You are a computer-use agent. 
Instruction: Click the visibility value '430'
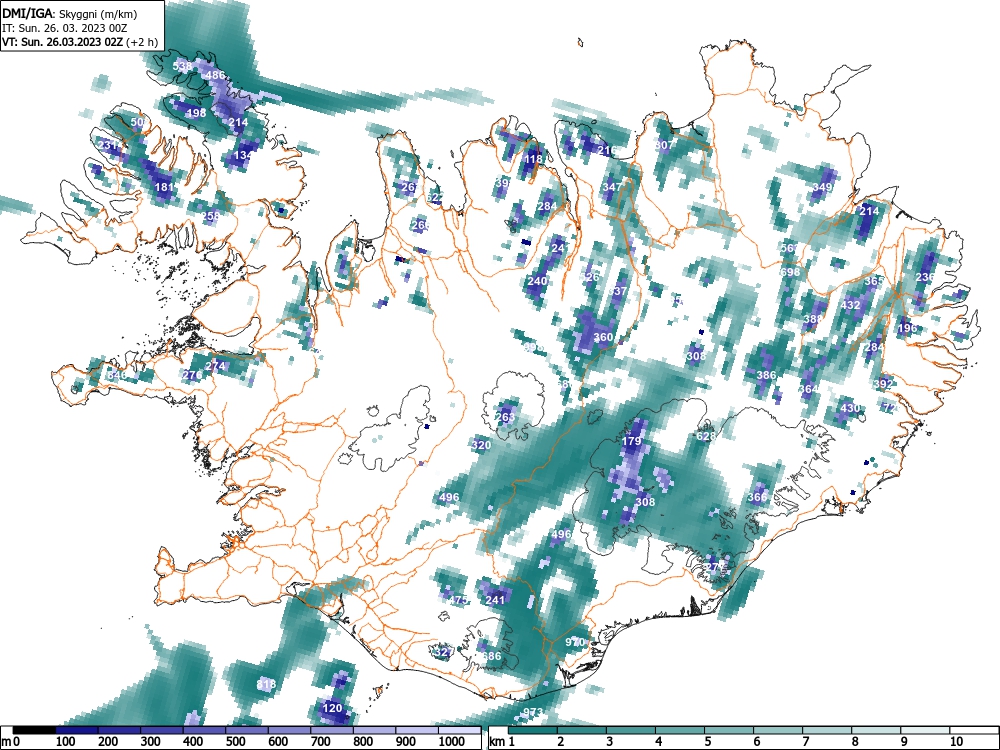click(850, 408)
